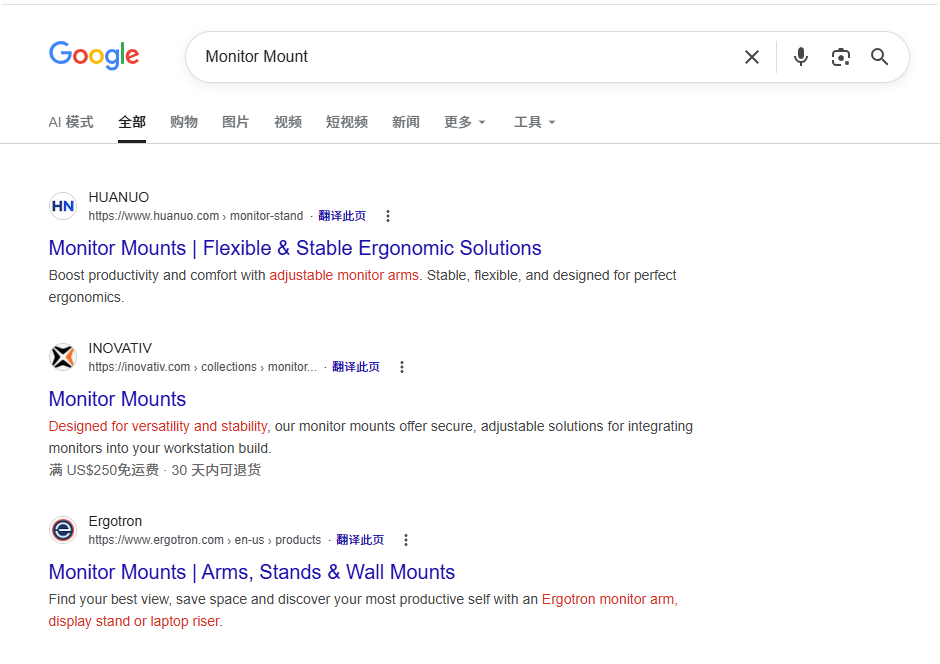Click the ergotron.com en-us products URL

pyautogui.click(x=205, y=540)
